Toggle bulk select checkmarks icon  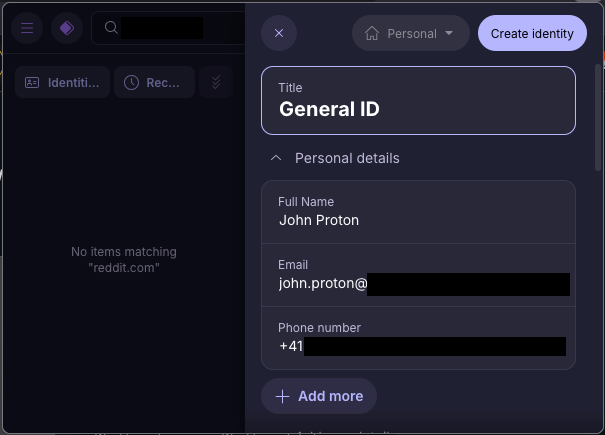[x=216, y=82]
